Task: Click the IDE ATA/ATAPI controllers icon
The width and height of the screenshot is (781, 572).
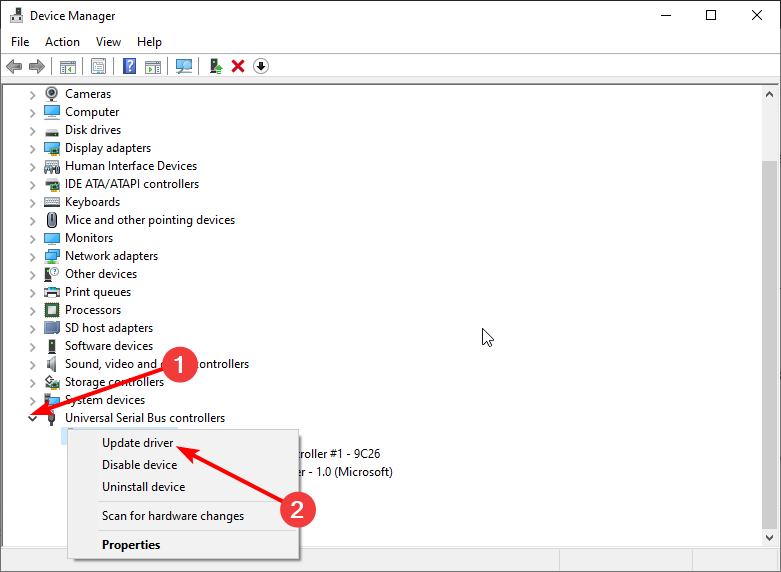Action: point(52,184)
